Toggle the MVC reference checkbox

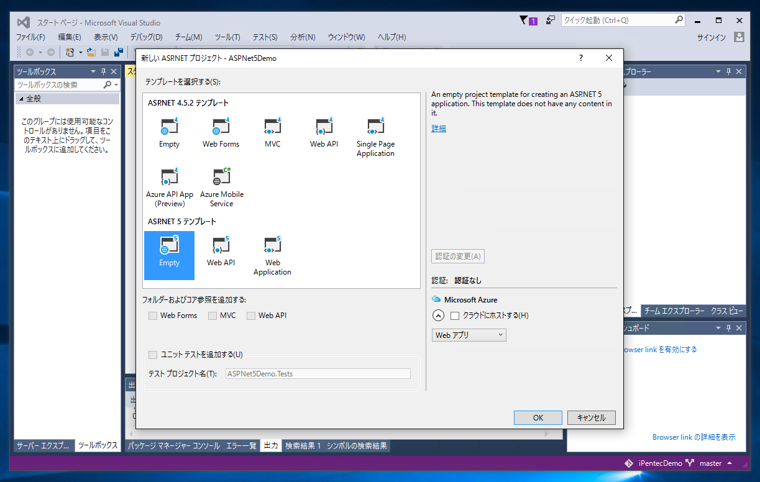point(212,316)
